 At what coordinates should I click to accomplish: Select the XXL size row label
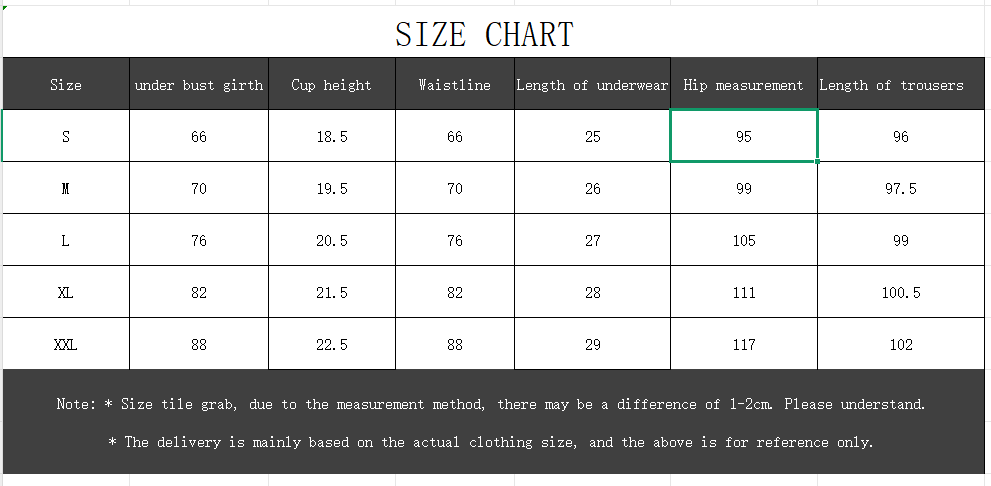[66, 344]
